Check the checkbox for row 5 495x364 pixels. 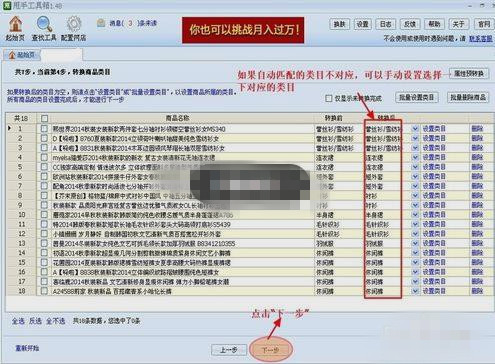coord(44,167)
